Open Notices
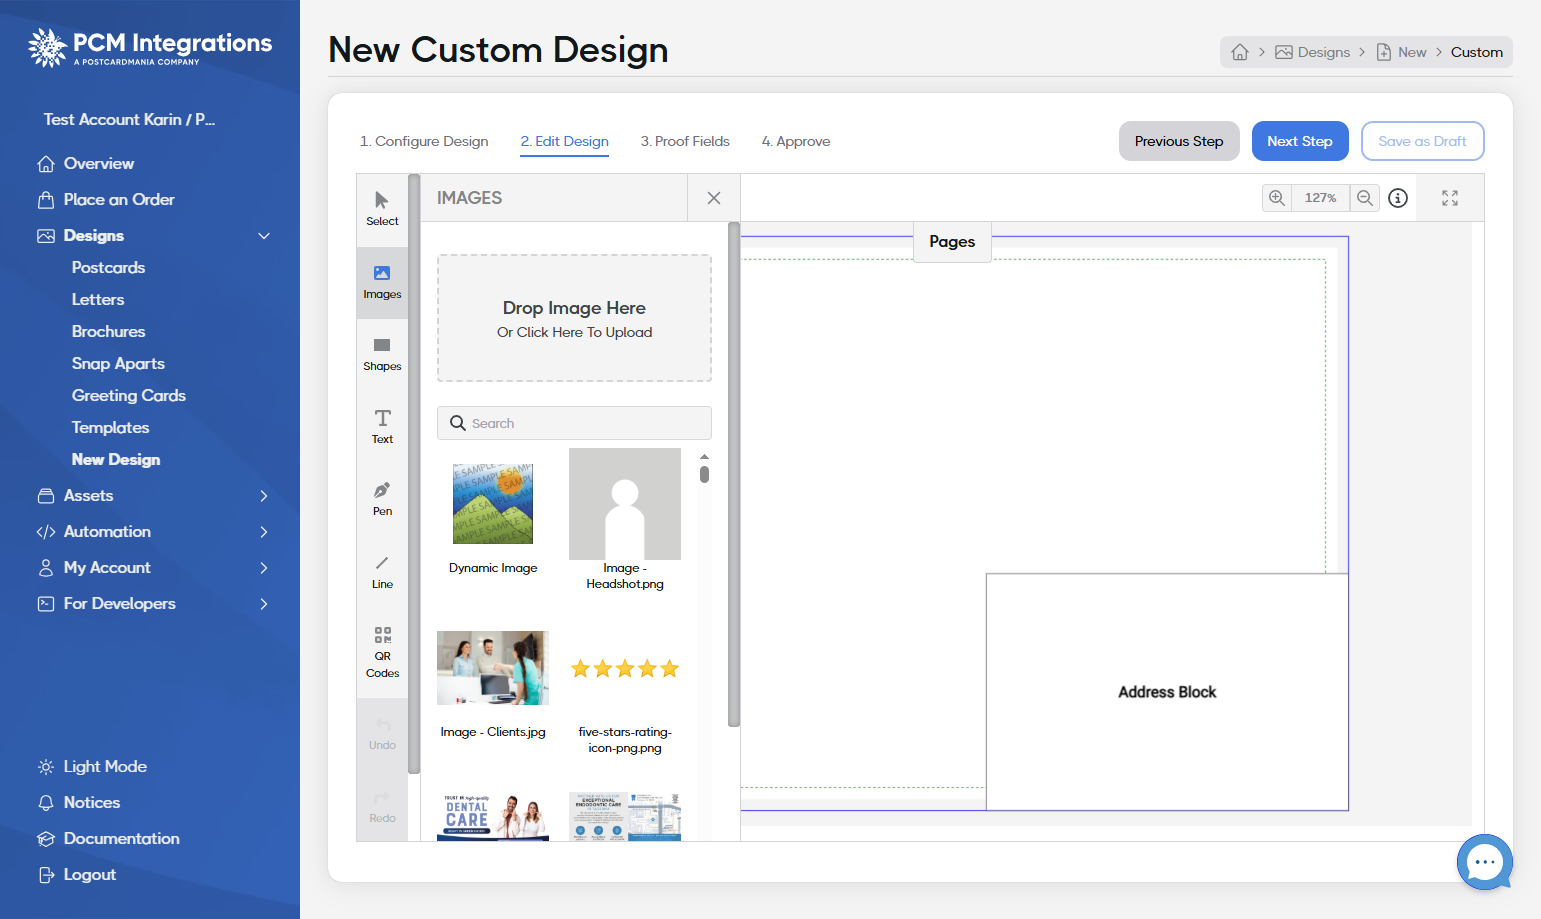The width and height of the screenshot is (1541, 919). point(78,802)
